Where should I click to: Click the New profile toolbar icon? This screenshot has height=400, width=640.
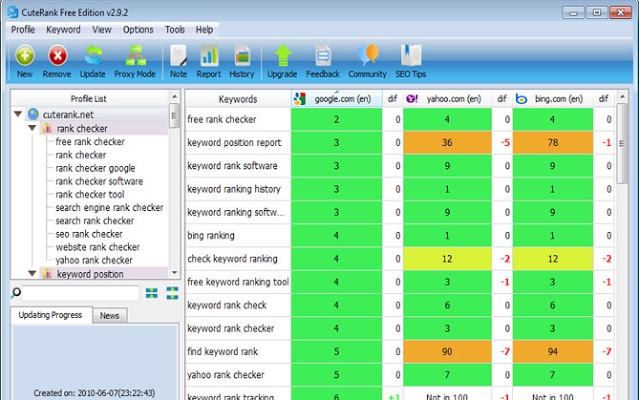click(24, 56)
